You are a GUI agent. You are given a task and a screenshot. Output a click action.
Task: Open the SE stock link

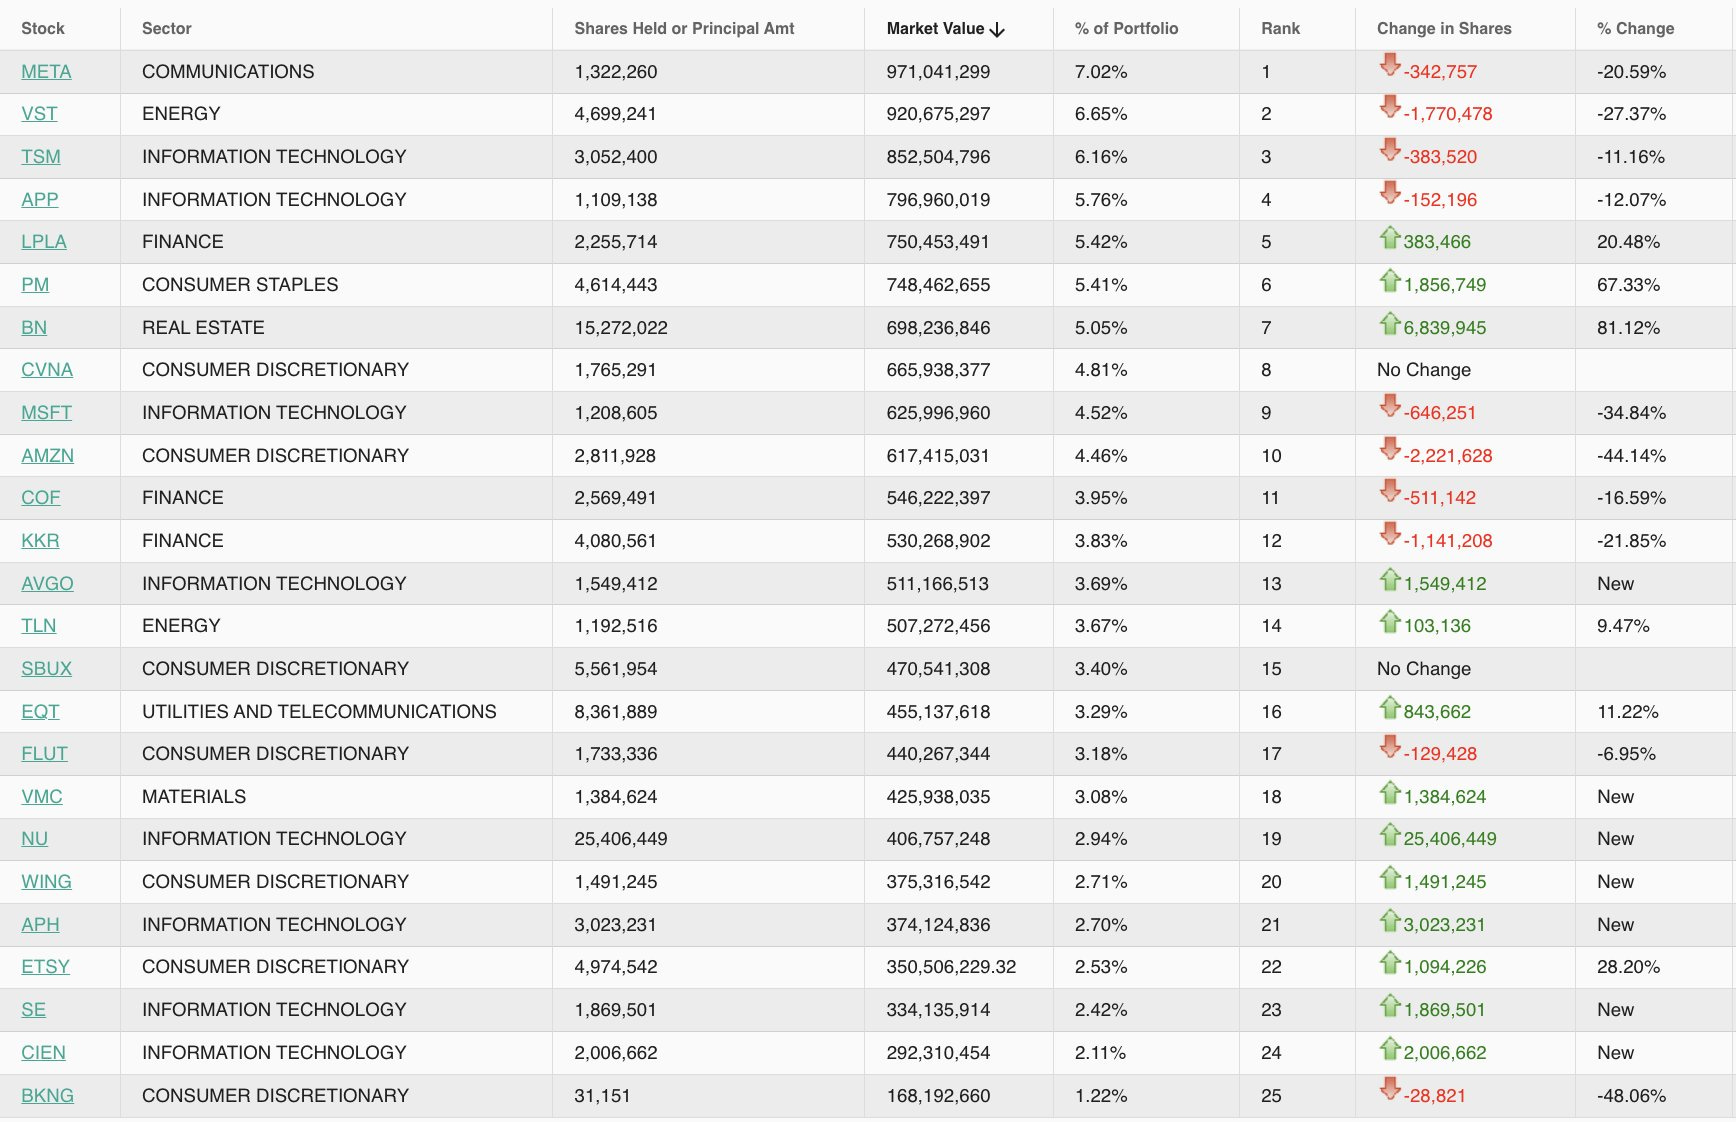pyautogui.click(x=33, y=1010)
